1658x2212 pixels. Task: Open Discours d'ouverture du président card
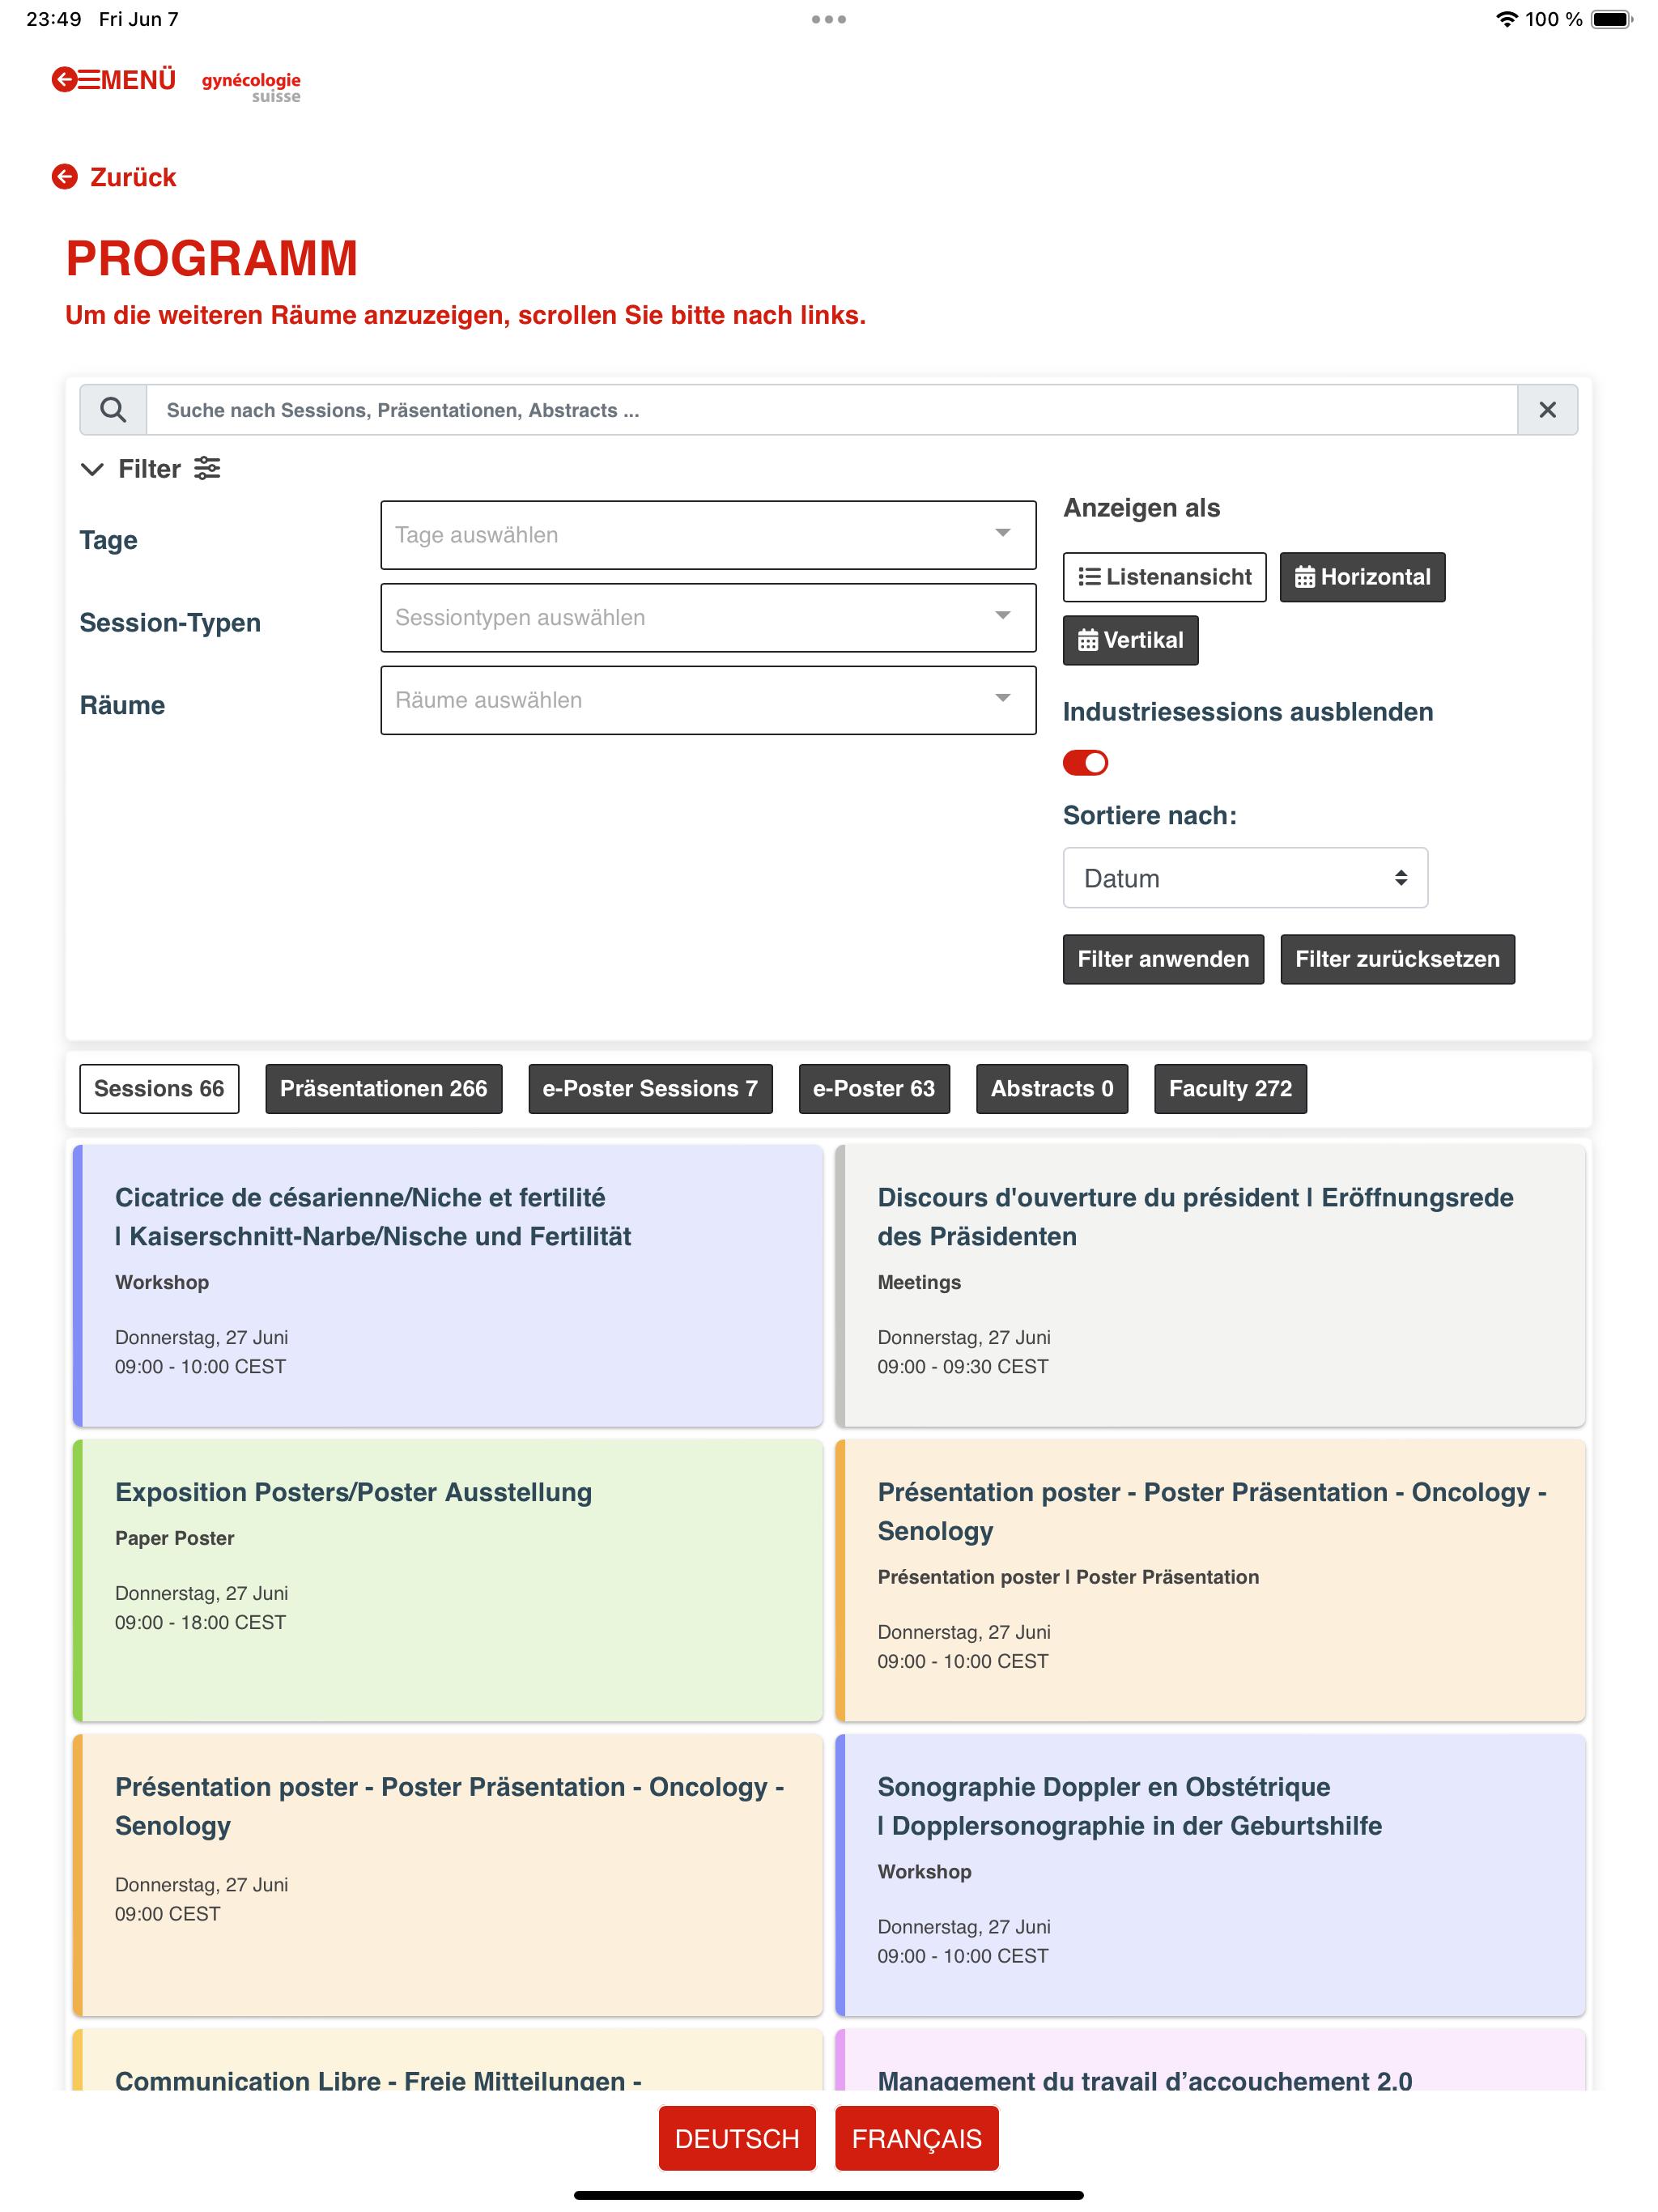click(x=1210, y=1286)
